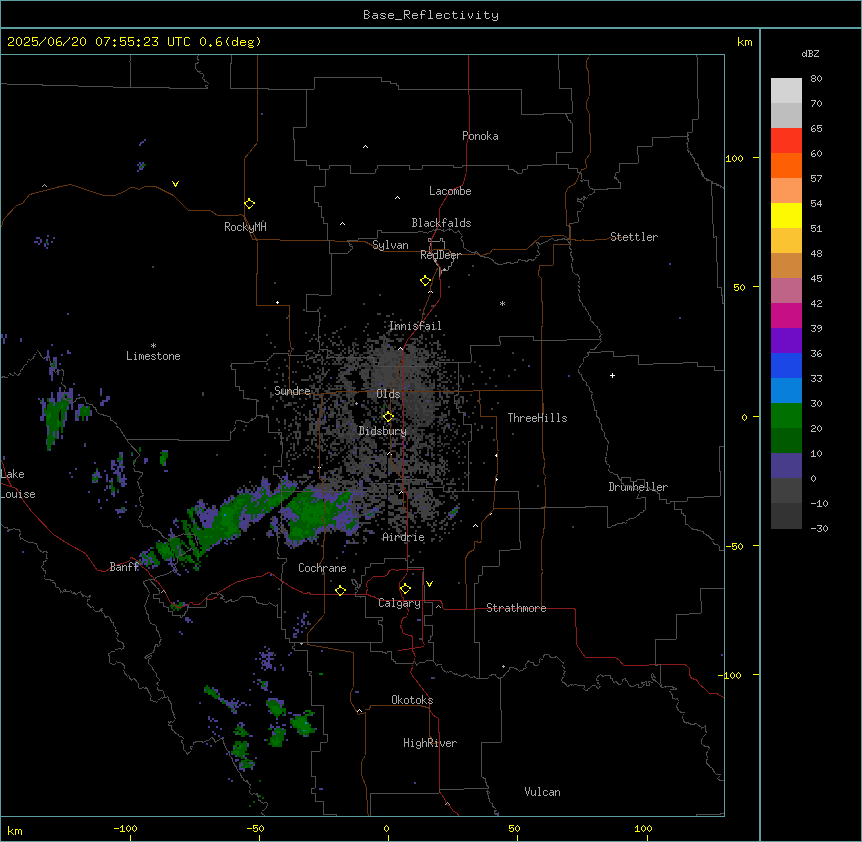Click the Calgary city label
The height and width of the screenshot is (842, 862).
tap(400, 603)
